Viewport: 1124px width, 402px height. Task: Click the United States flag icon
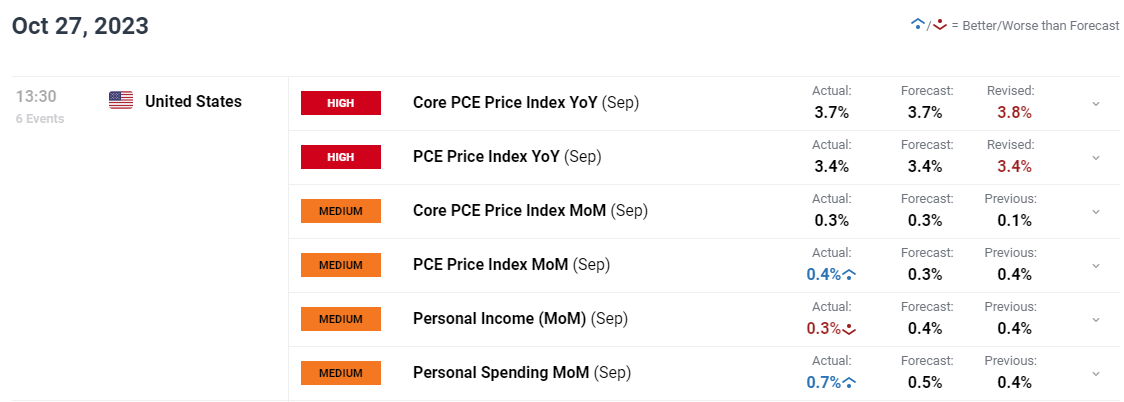click(x=121, y=100)
